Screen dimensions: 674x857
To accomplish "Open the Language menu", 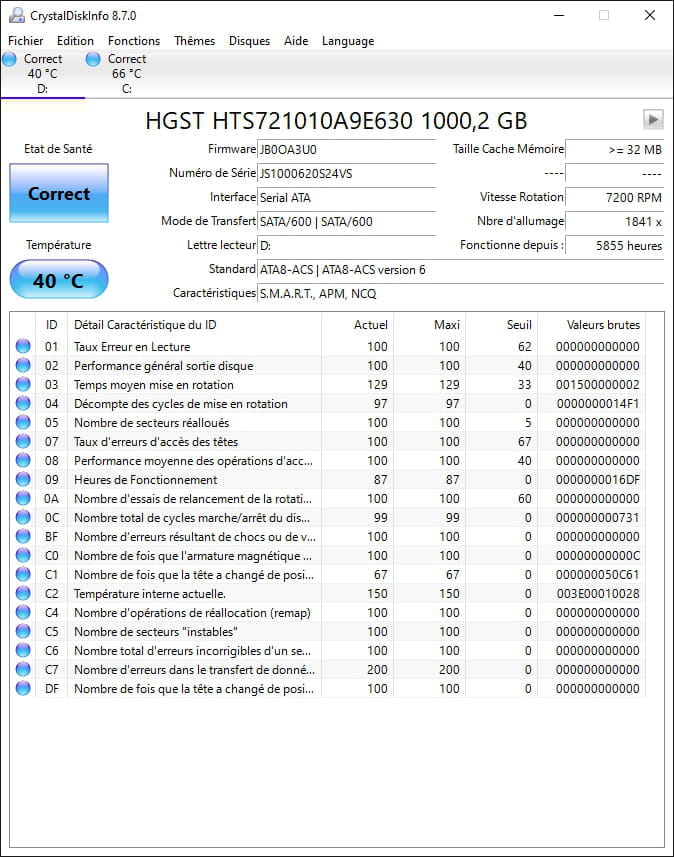I will (x=348, y=41).
